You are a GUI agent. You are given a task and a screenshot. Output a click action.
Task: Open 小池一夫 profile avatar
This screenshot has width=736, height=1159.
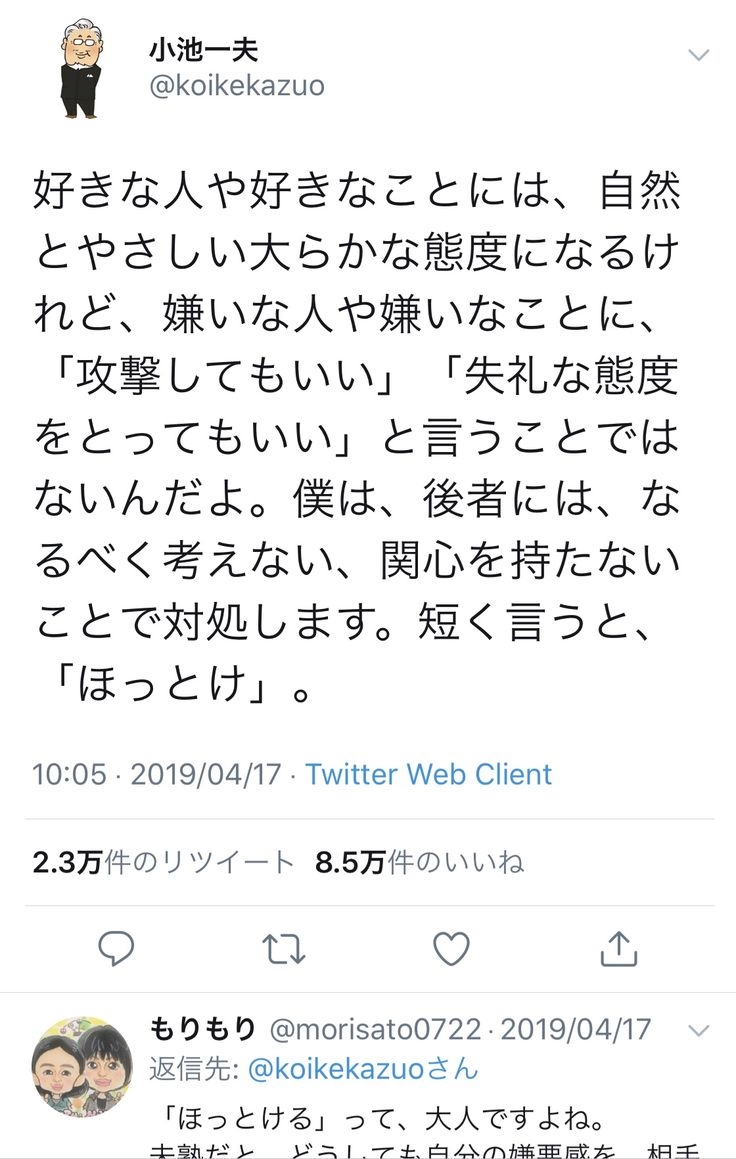tap(83, 70)
